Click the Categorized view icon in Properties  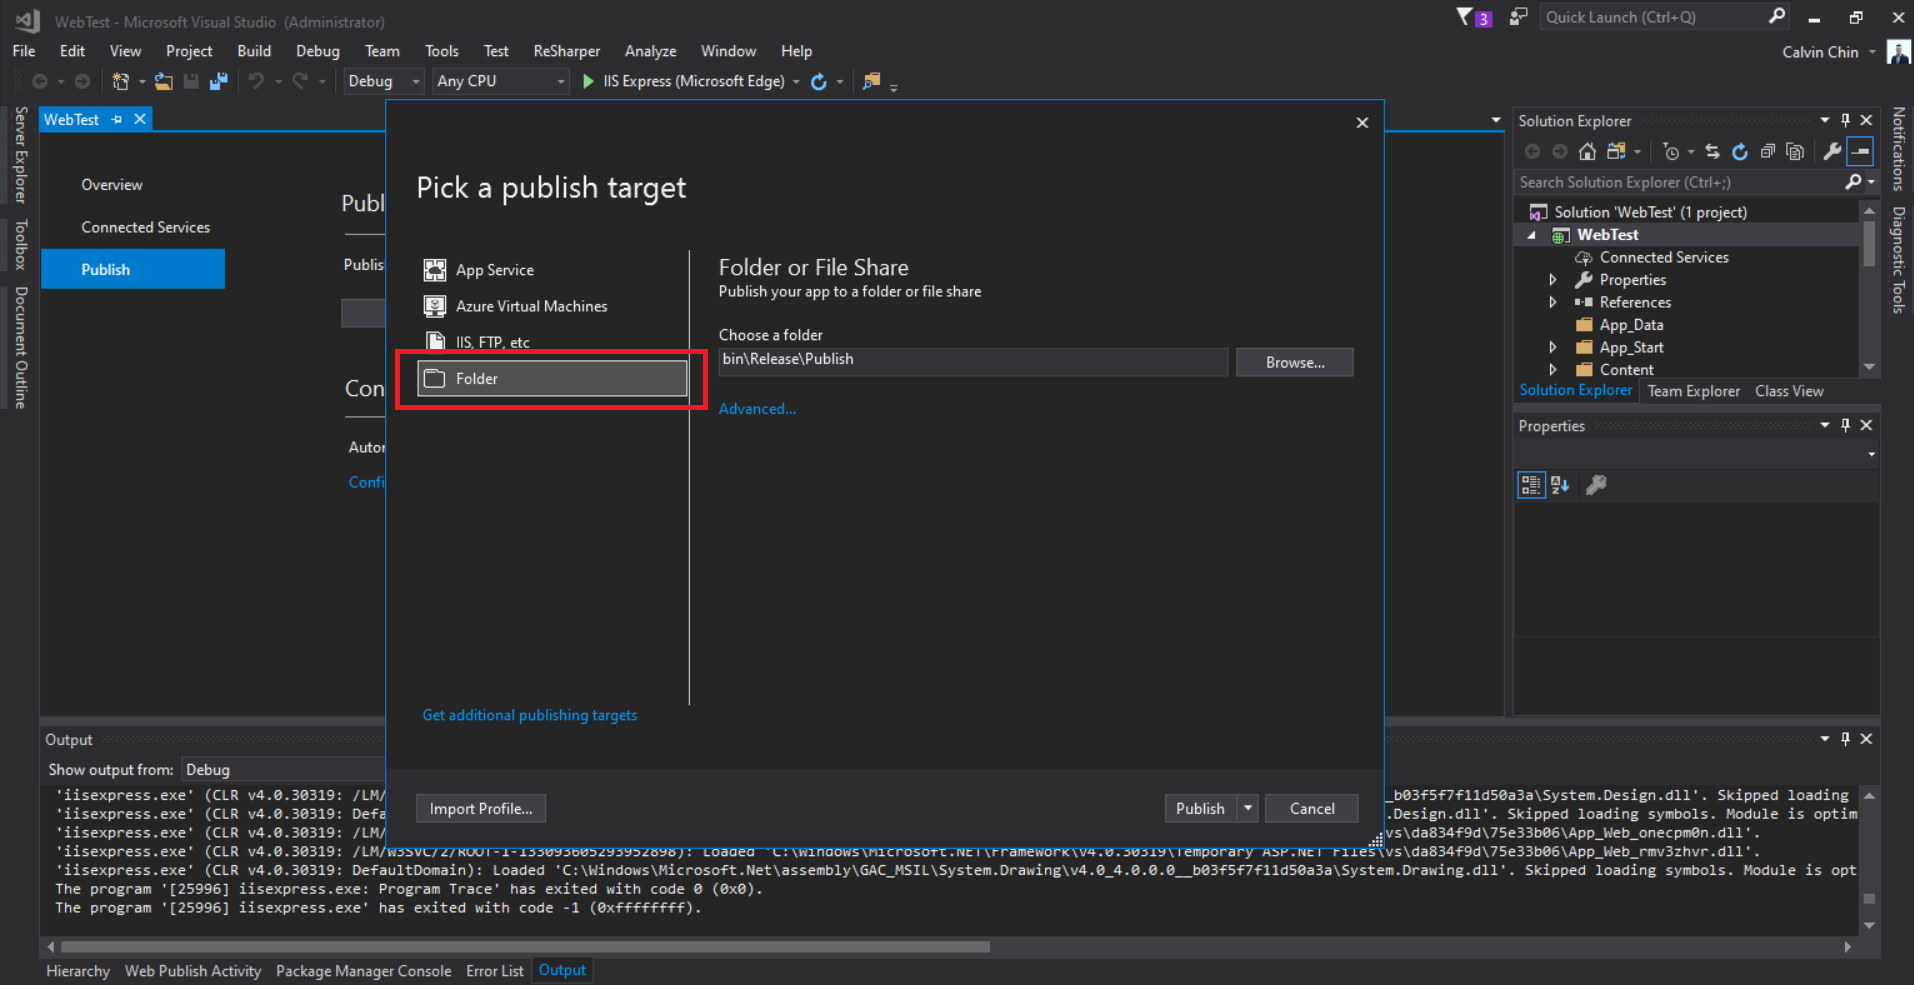pos(1531,485)
